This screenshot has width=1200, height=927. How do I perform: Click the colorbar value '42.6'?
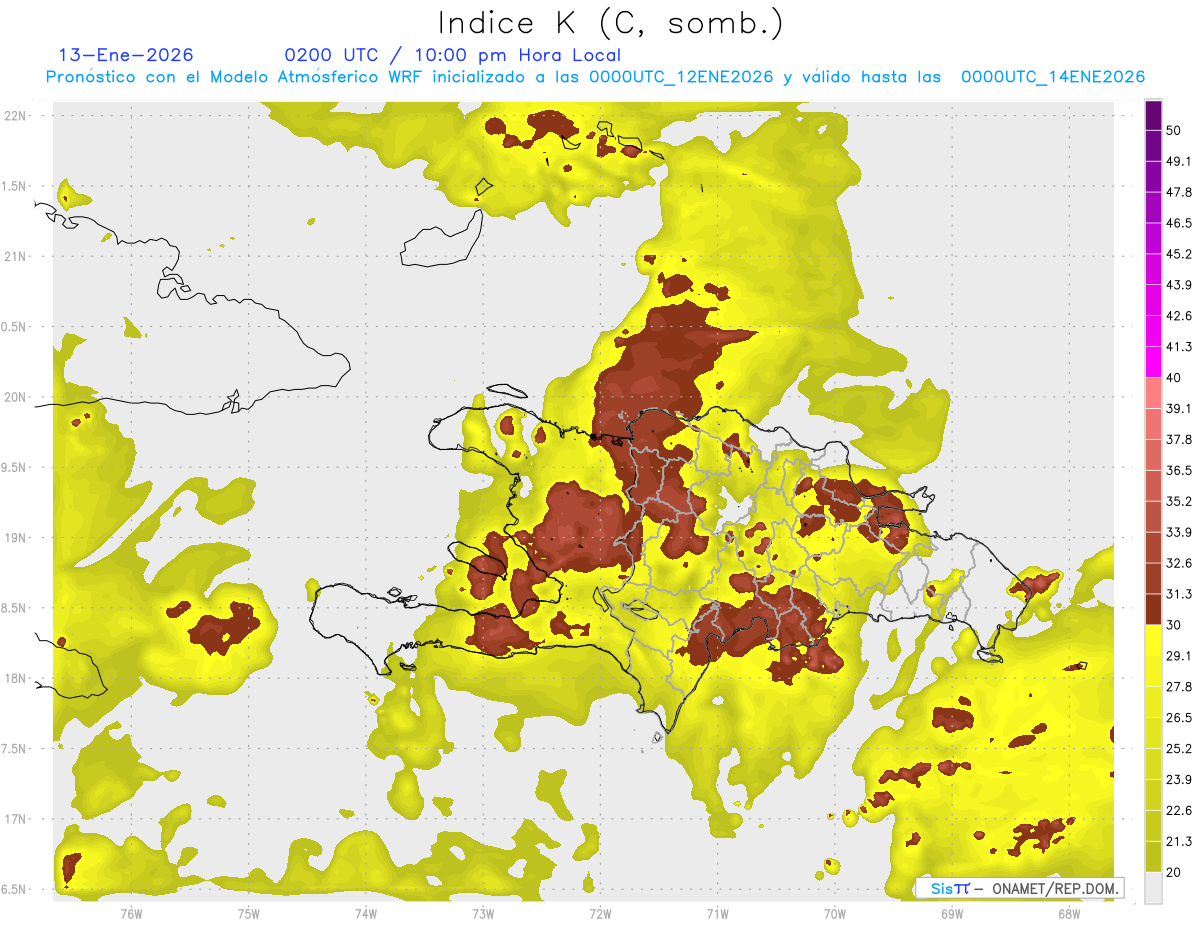[1179, 316]
